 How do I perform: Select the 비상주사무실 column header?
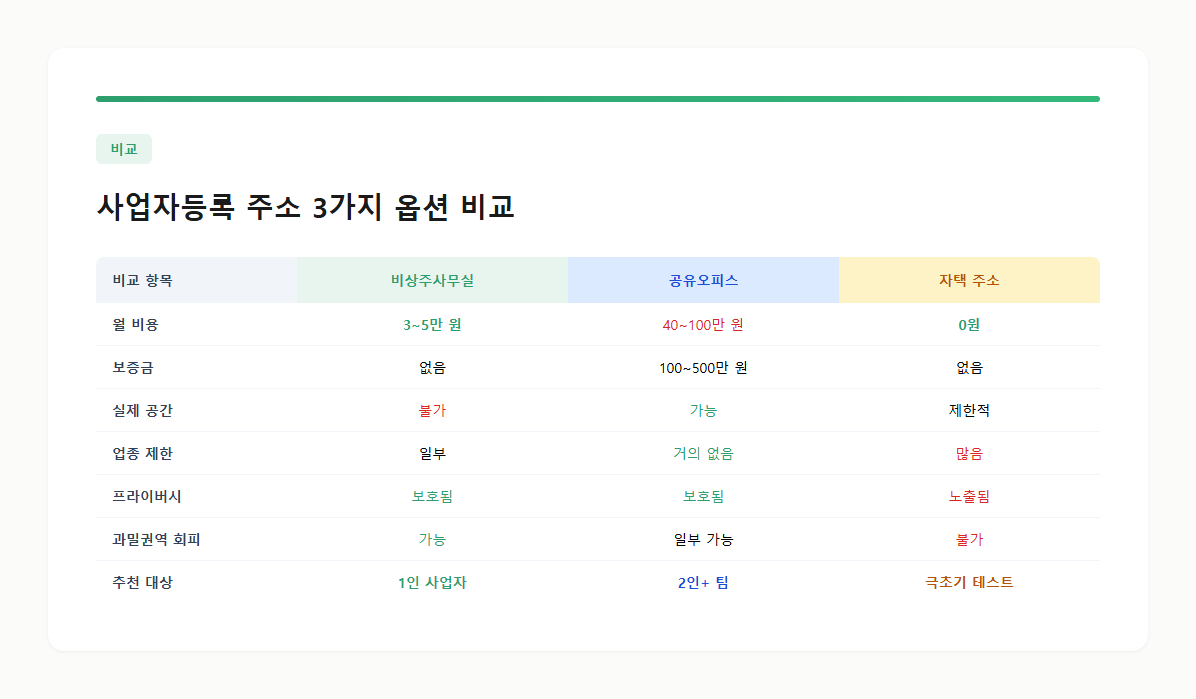pyautogui.click(x=432, y=280)
